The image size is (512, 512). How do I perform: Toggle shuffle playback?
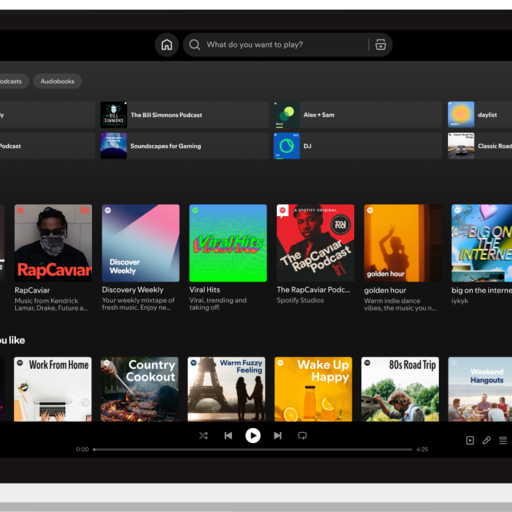[203, 436]
